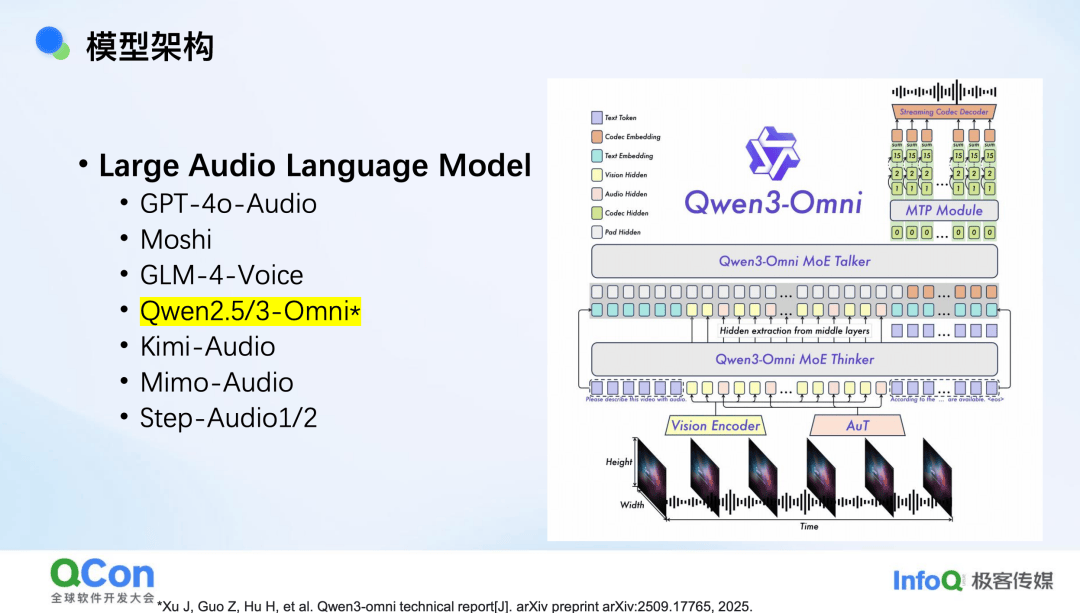Click the InfoQ logo
The image size is (1080, 613).
(927, 581)
